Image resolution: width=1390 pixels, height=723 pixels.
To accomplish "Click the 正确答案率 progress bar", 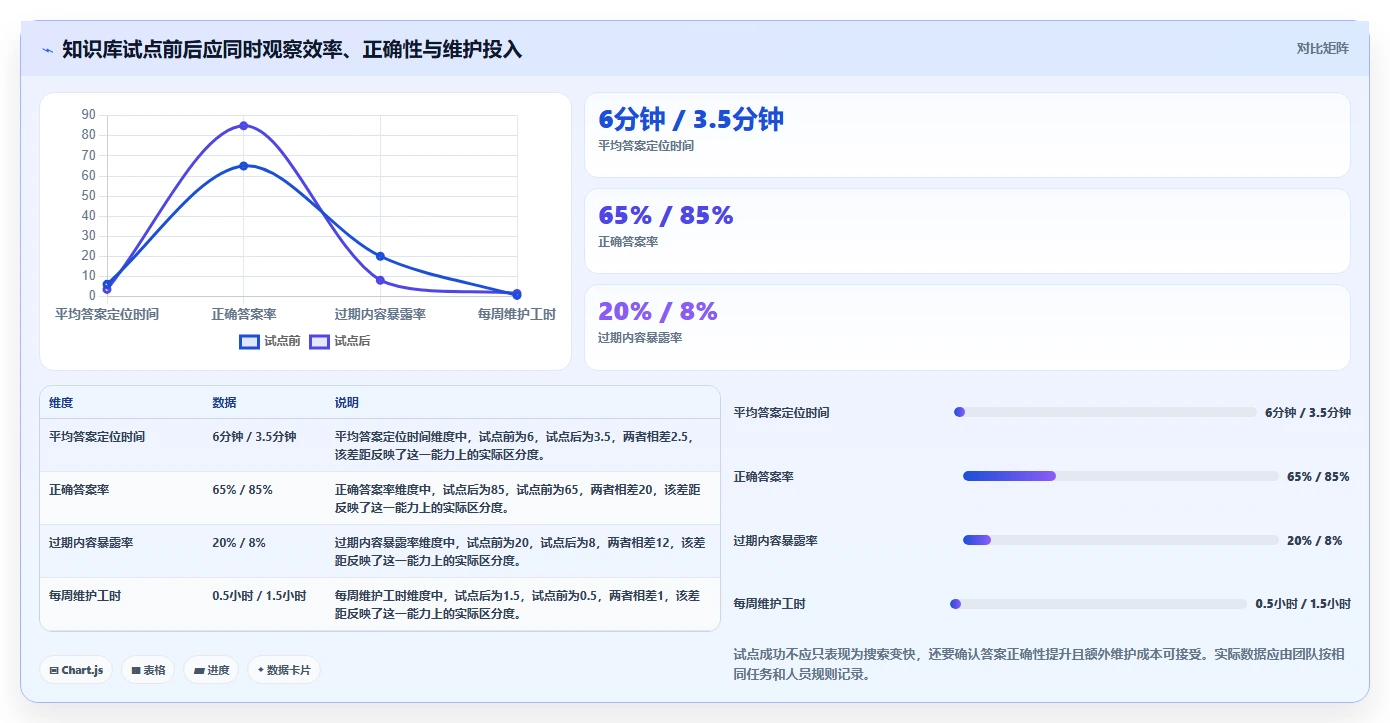I will 1121,476.
